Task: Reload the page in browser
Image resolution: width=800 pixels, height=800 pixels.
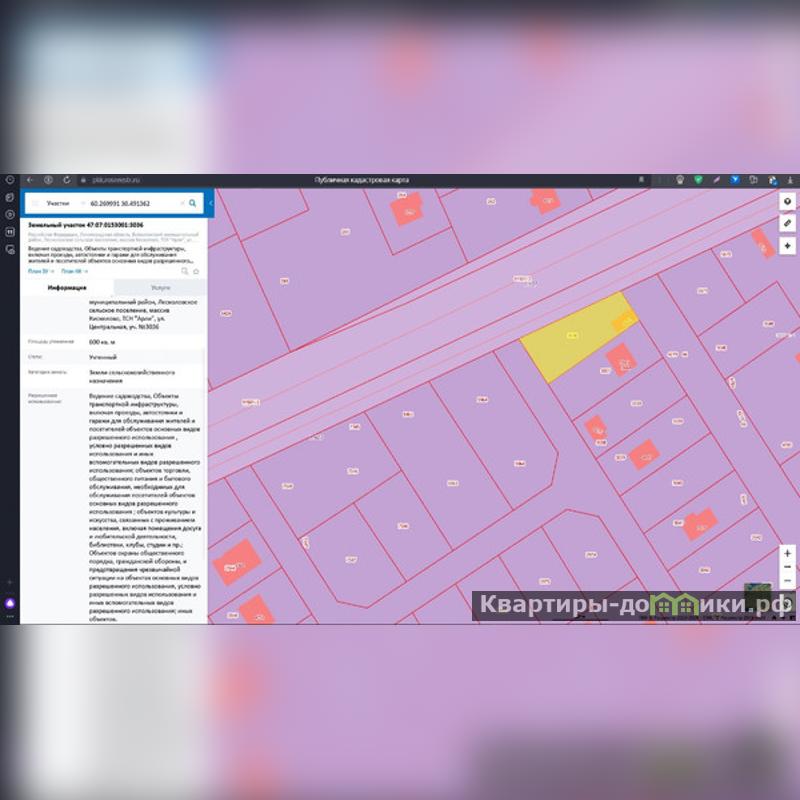Action: (67, 180)
